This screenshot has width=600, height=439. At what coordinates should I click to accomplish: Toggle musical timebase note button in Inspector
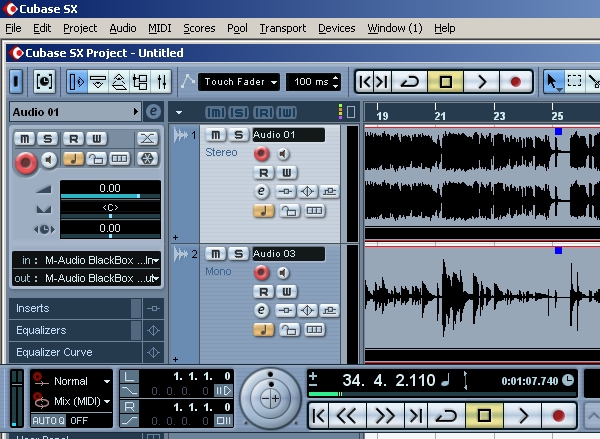pyautogui.click(x=73, y=159)
